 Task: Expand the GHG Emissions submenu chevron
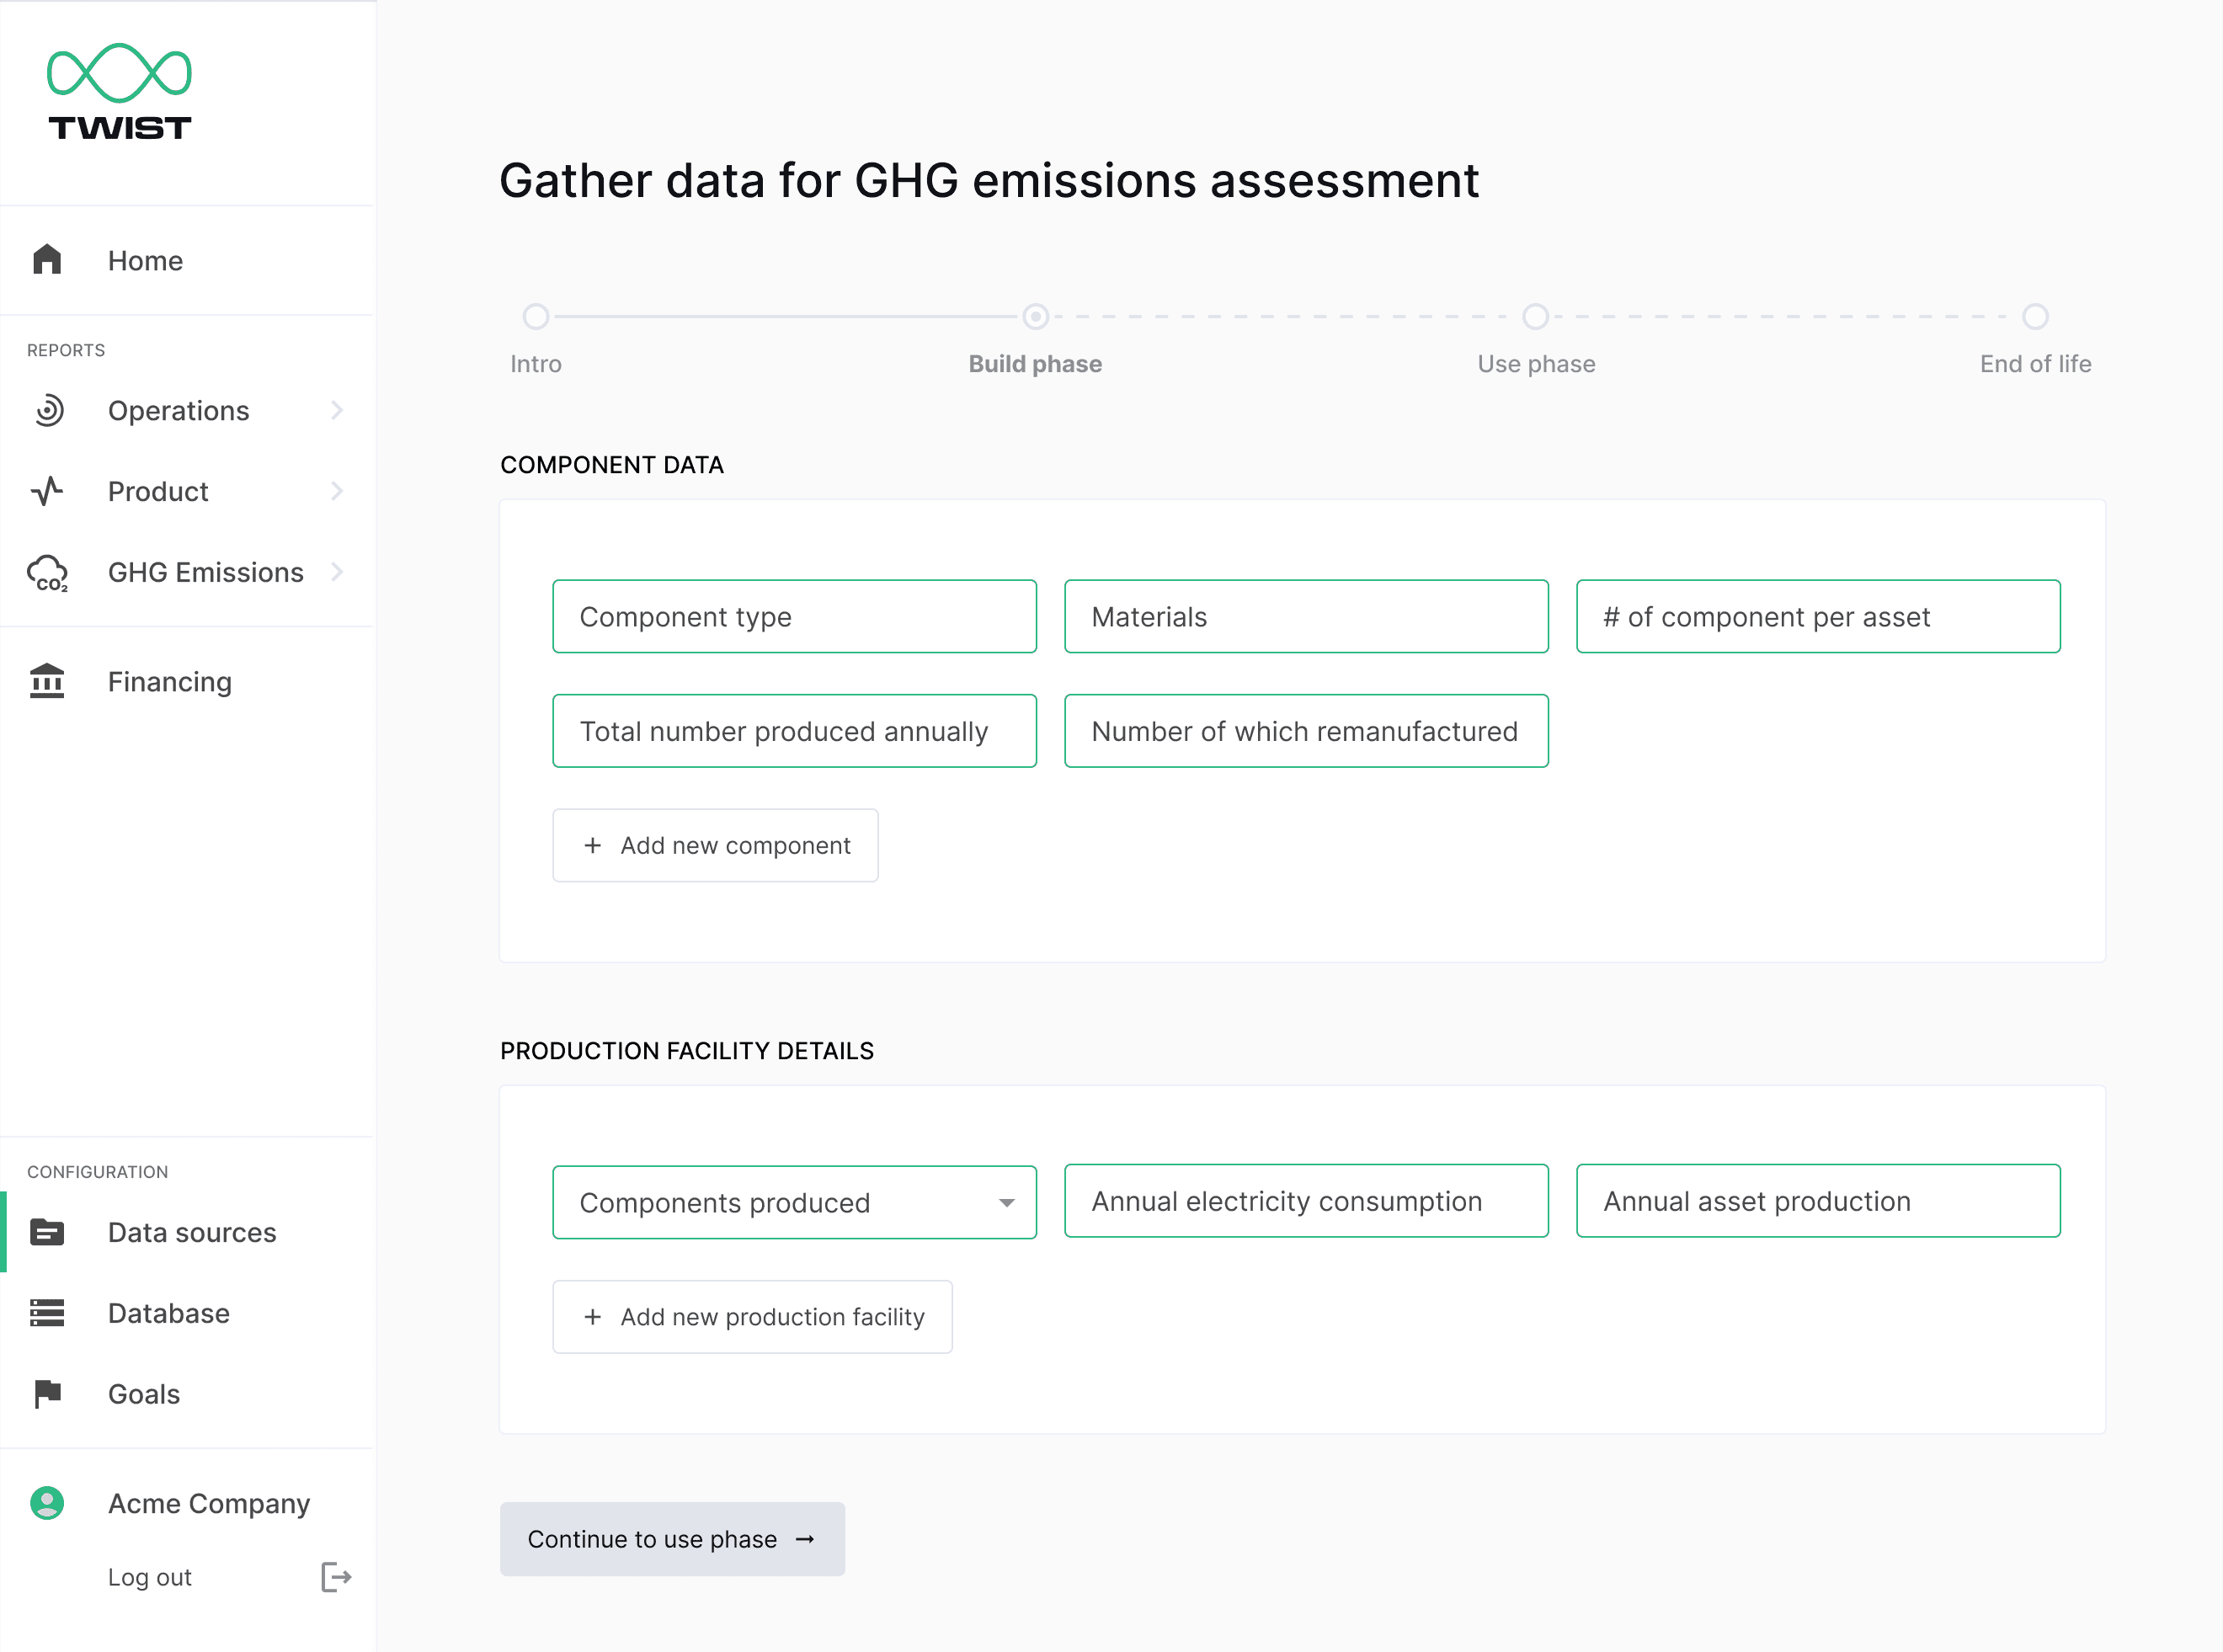337,572
